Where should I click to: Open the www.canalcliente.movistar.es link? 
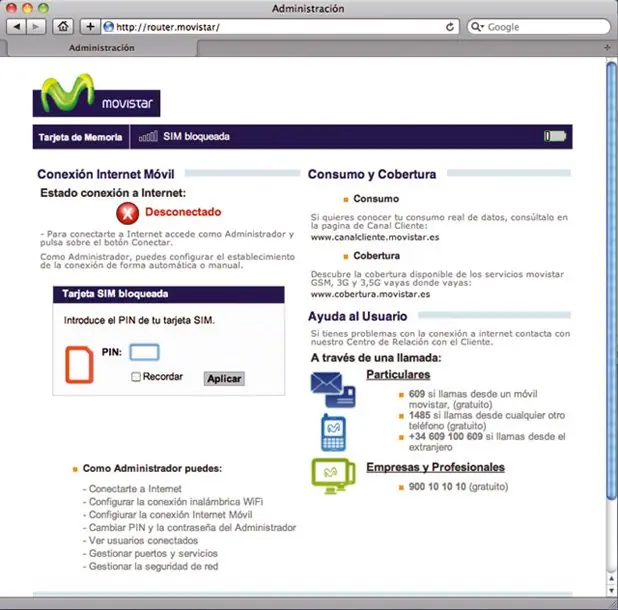click(x=375, y=237)
